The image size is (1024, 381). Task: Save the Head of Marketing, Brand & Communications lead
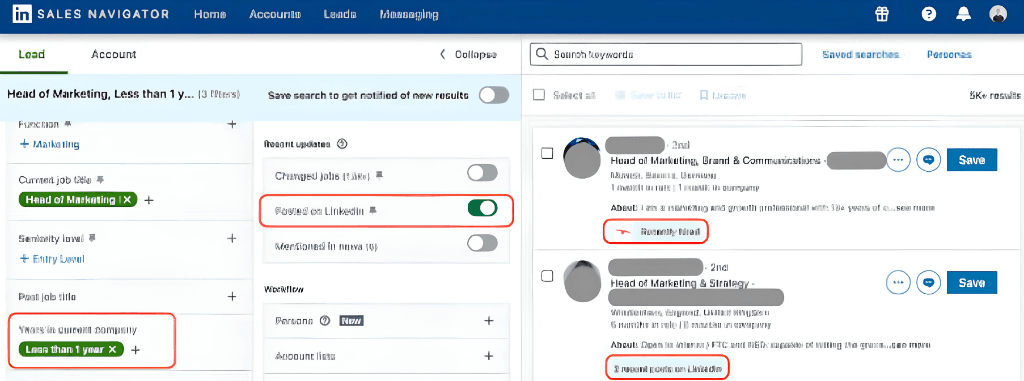pyautogui.click(x=971, y=159)
